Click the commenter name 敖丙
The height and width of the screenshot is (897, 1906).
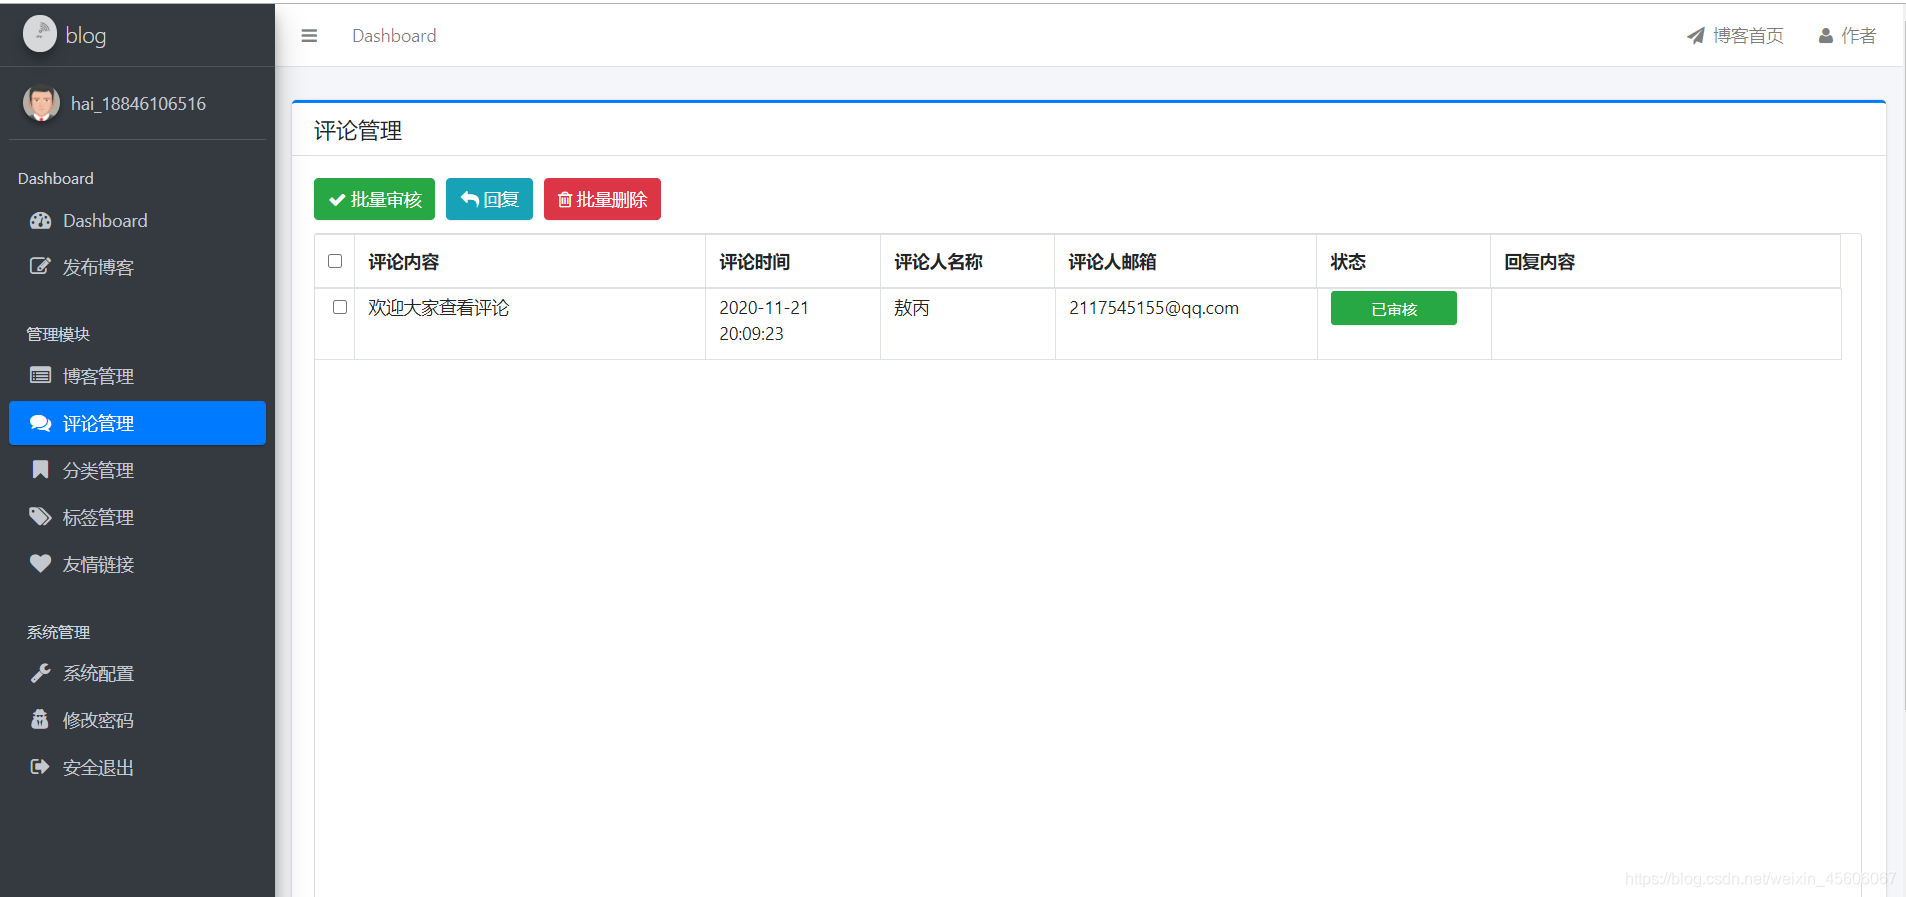(912, 308)
